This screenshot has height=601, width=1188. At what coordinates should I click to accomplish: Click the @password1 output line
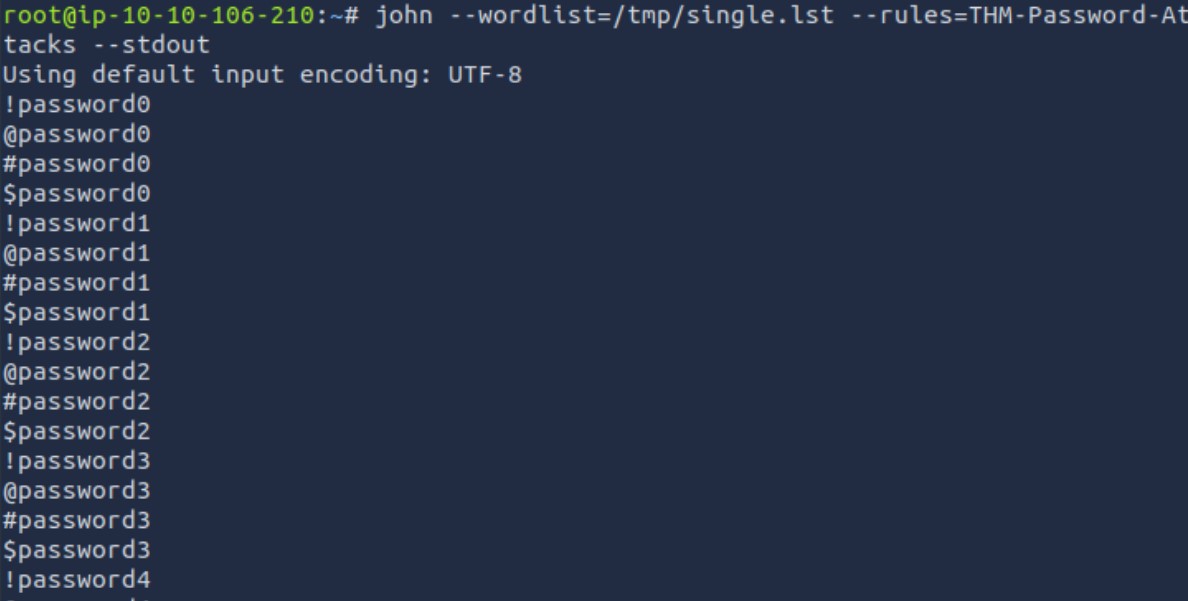pos(77,253)
